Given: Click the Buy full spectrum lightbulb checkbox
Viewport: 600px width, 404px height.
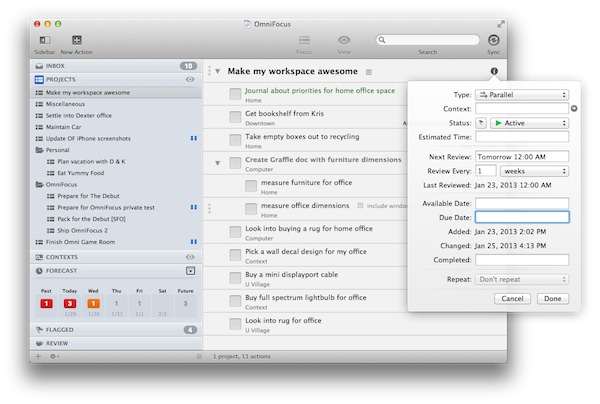Looking at the screenshot, I should pyautogui.click(x=235, y=300).
